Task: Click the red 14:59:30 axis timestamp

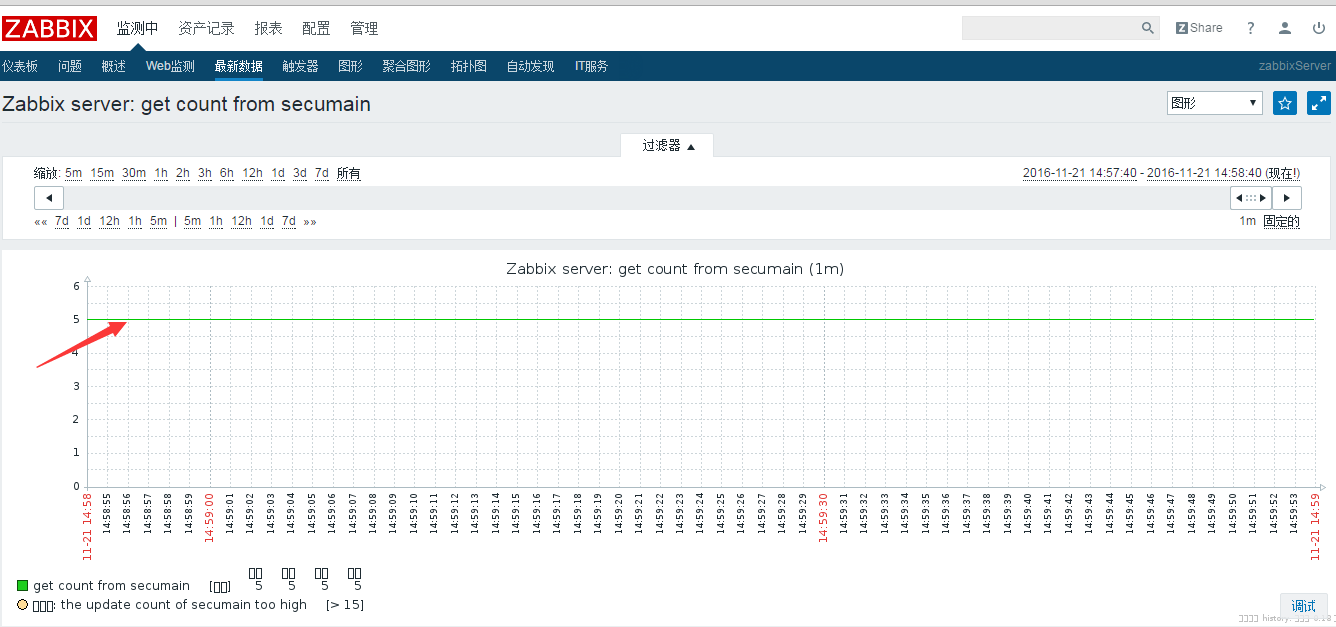Action: tap(823, 516)
